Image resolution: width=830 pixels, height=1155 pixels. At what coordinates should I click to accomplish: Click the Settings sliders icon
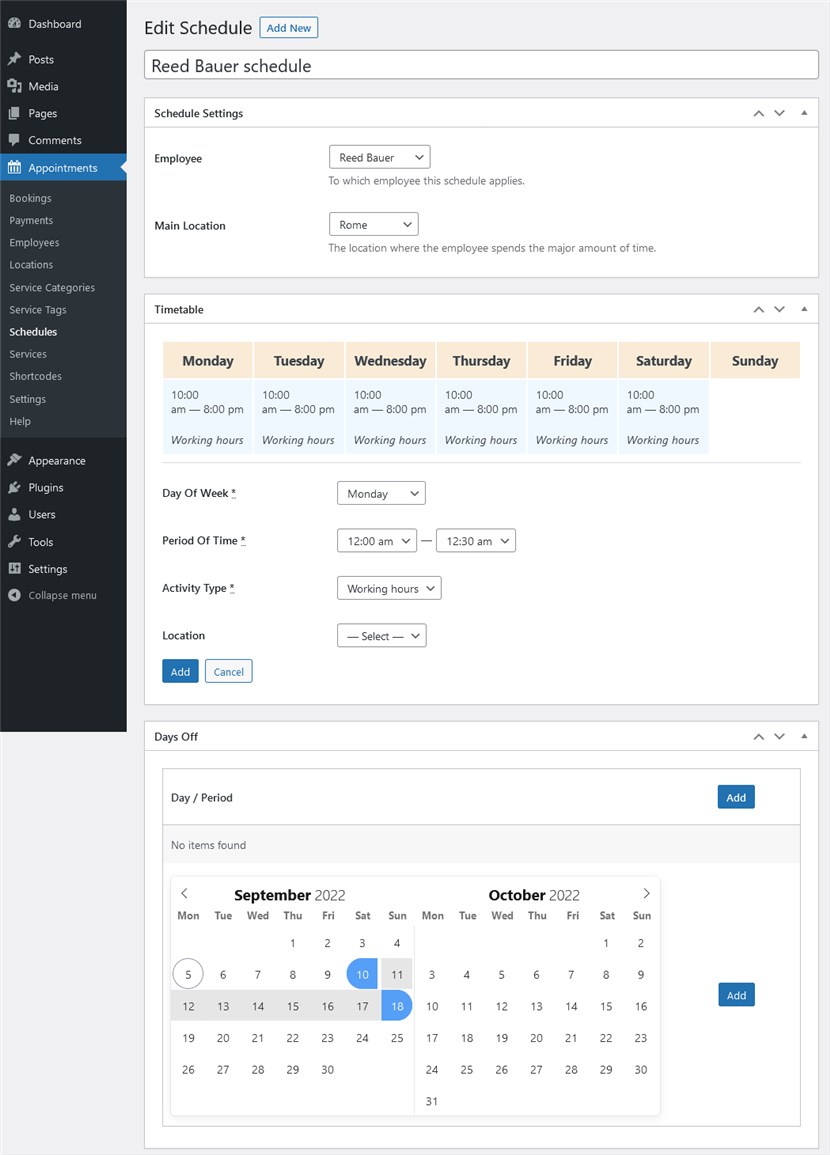pyautogui.click(x=14, y=569)
